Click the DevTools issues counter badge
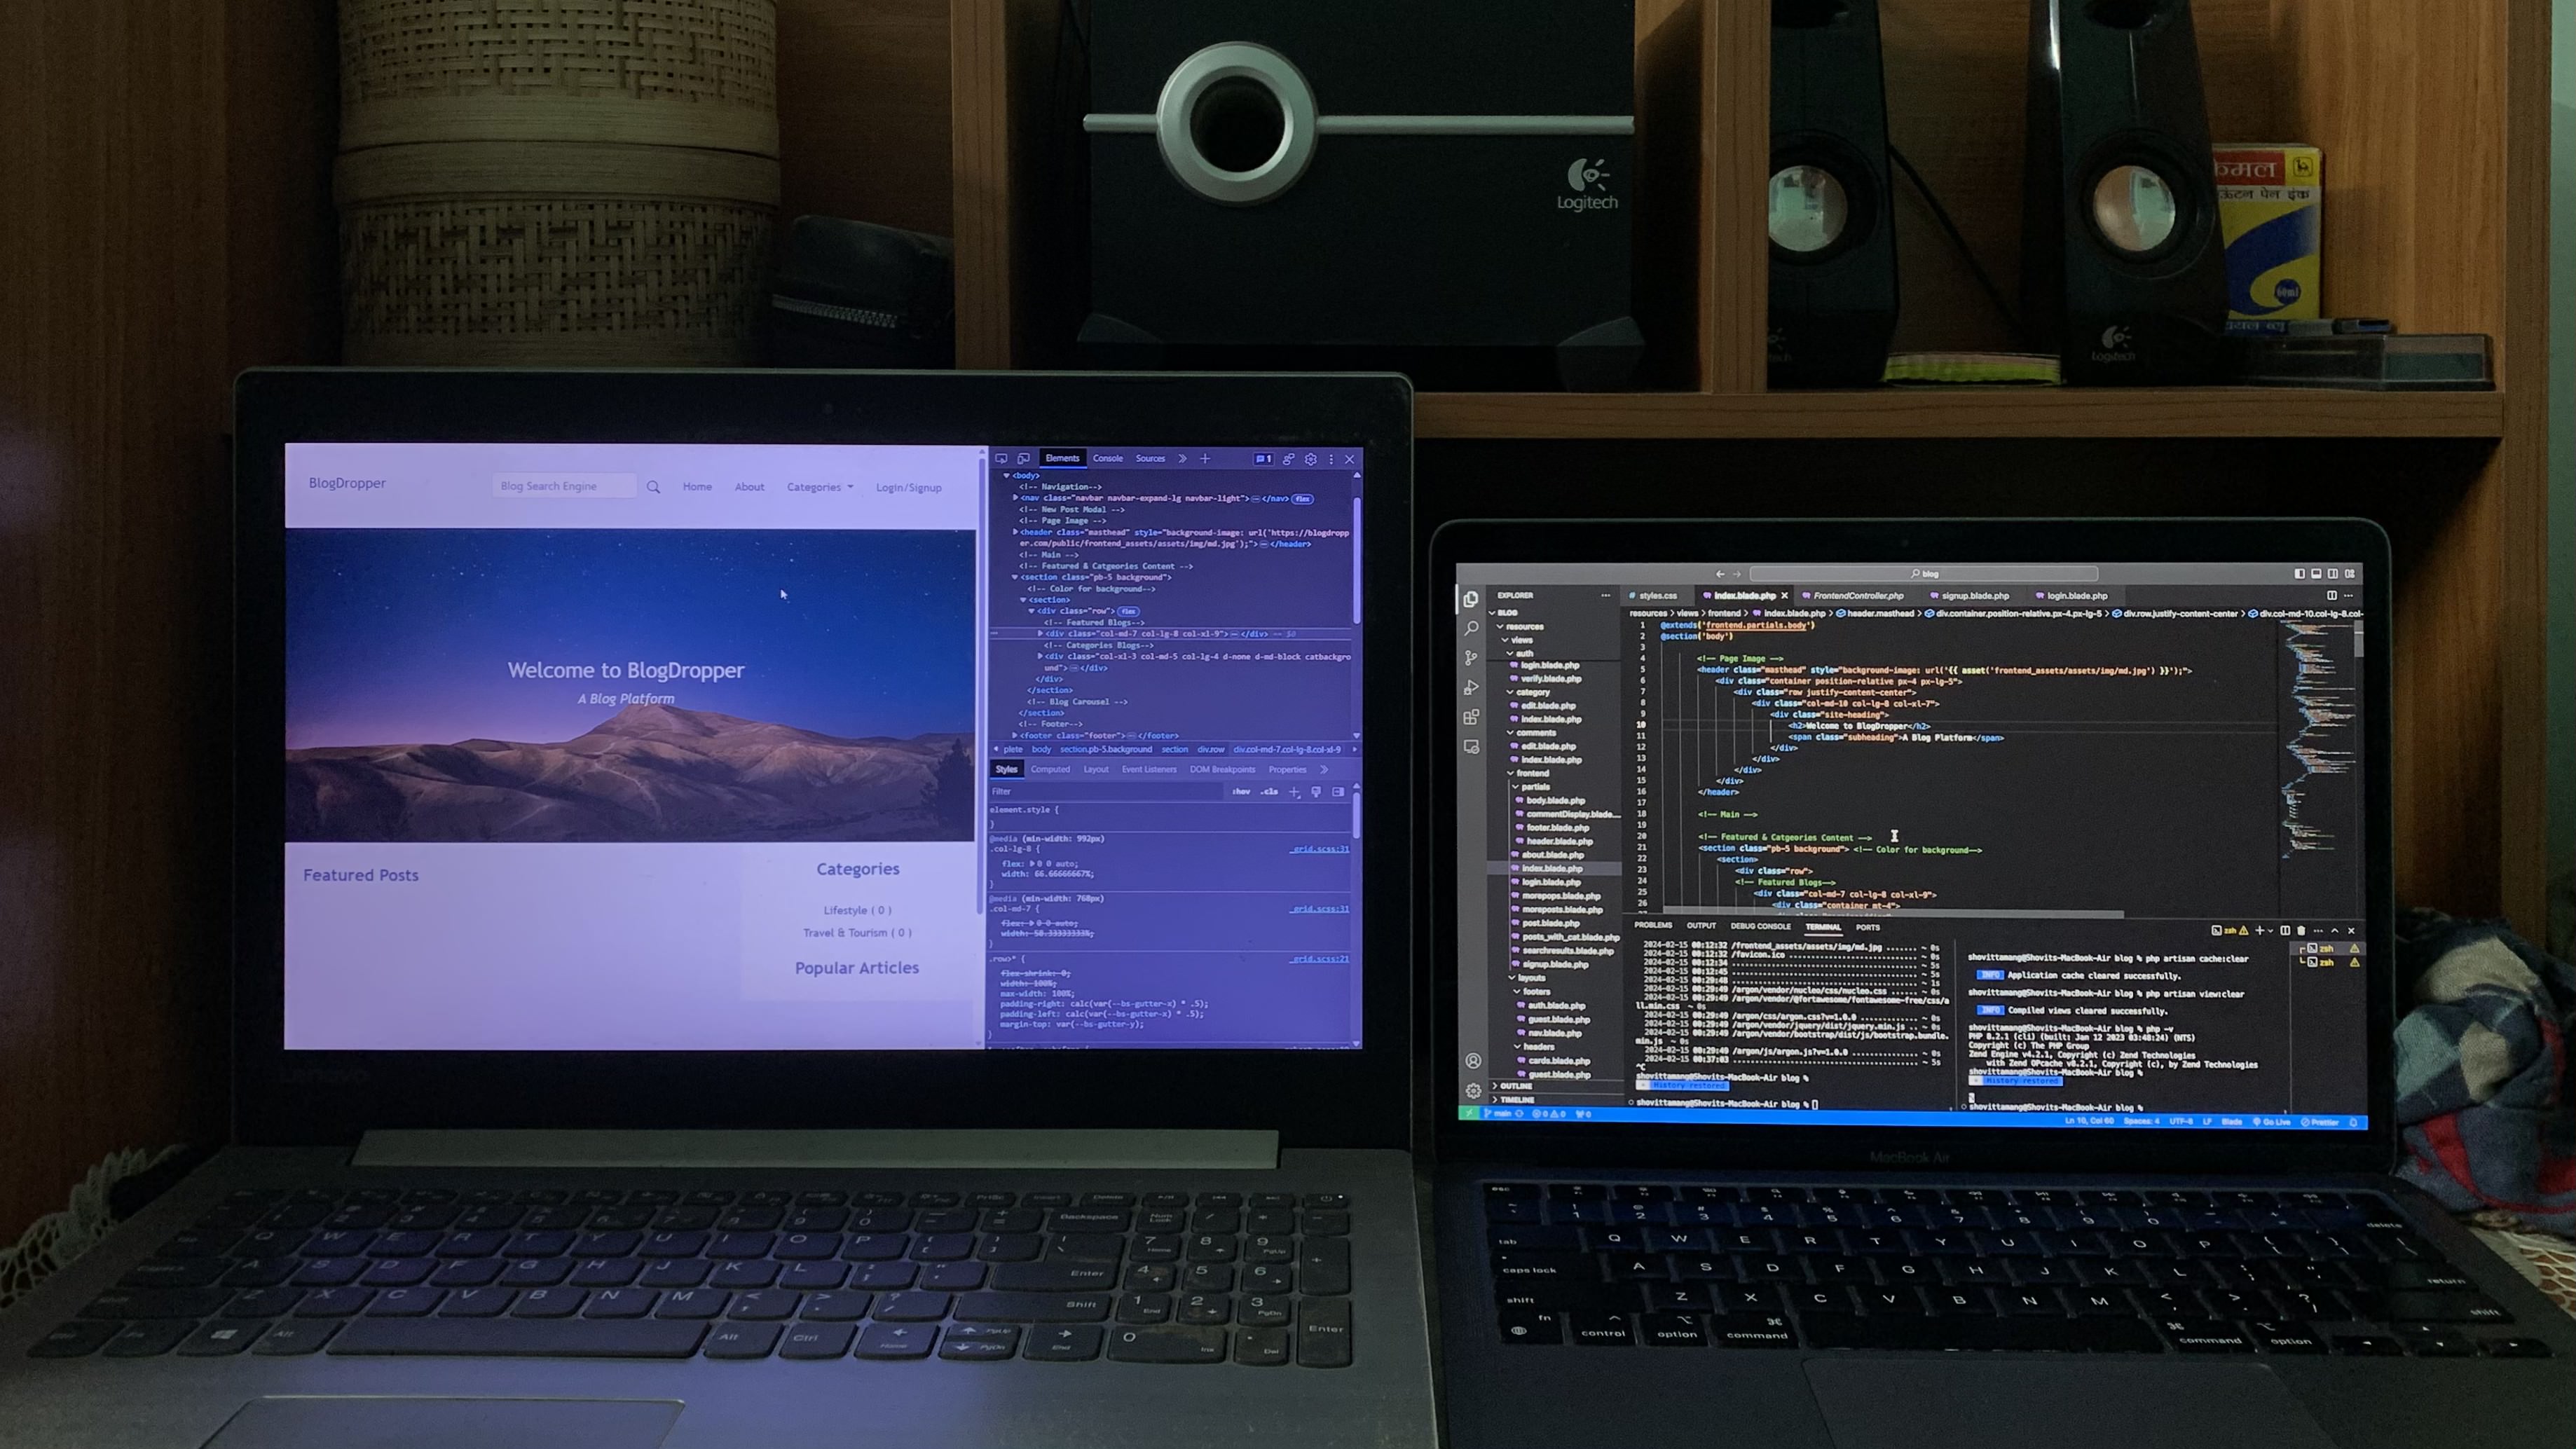 point(1263,459)
